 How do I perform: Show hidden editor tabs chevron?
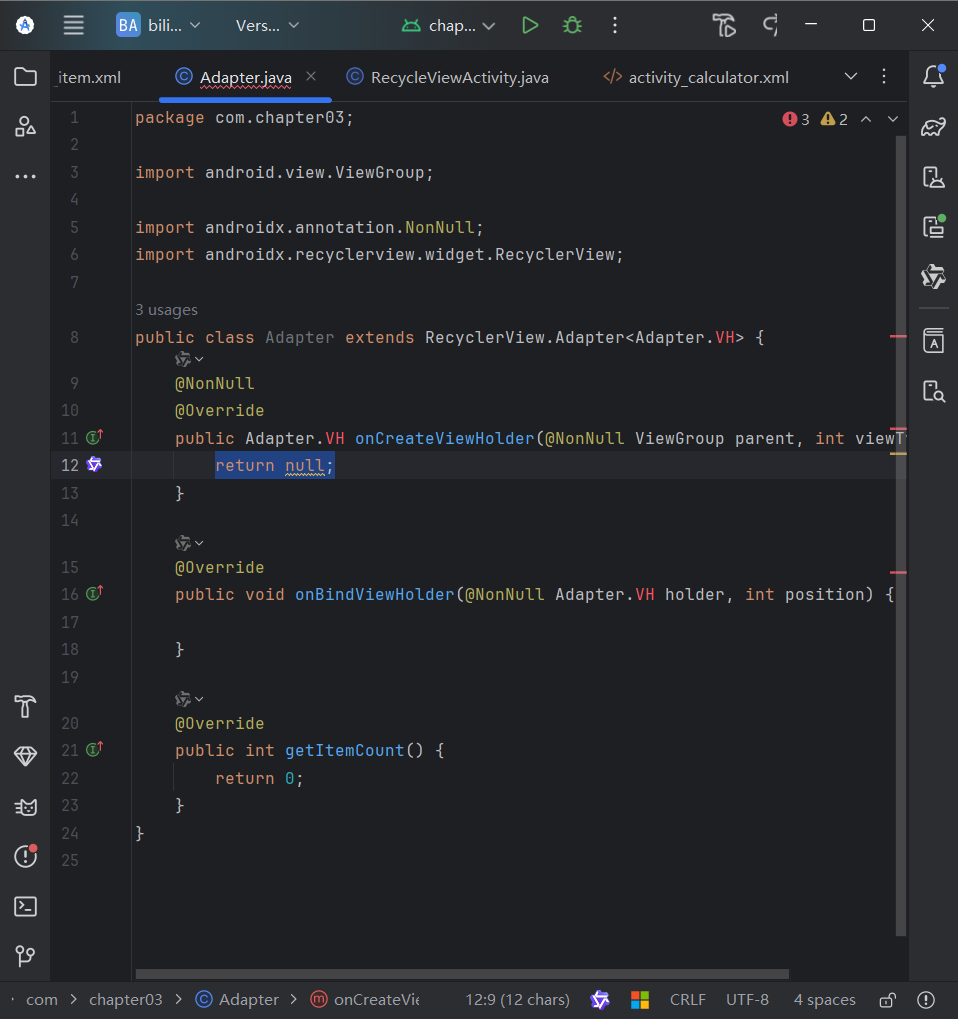point(851,77)
